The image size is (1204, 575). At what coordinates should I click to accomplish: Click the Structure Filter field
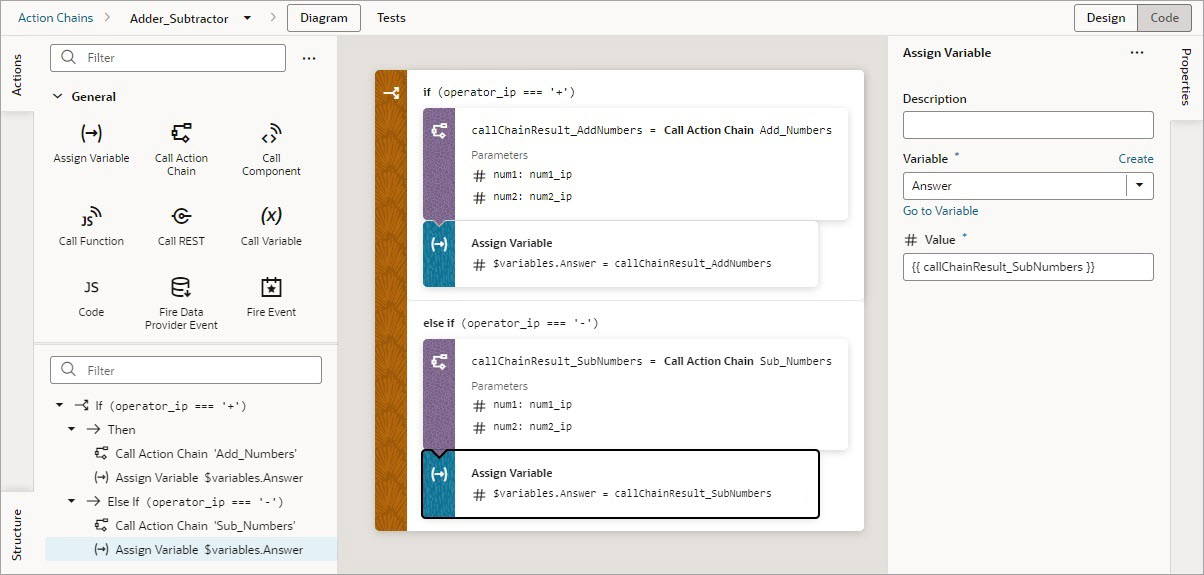(186, 370)
